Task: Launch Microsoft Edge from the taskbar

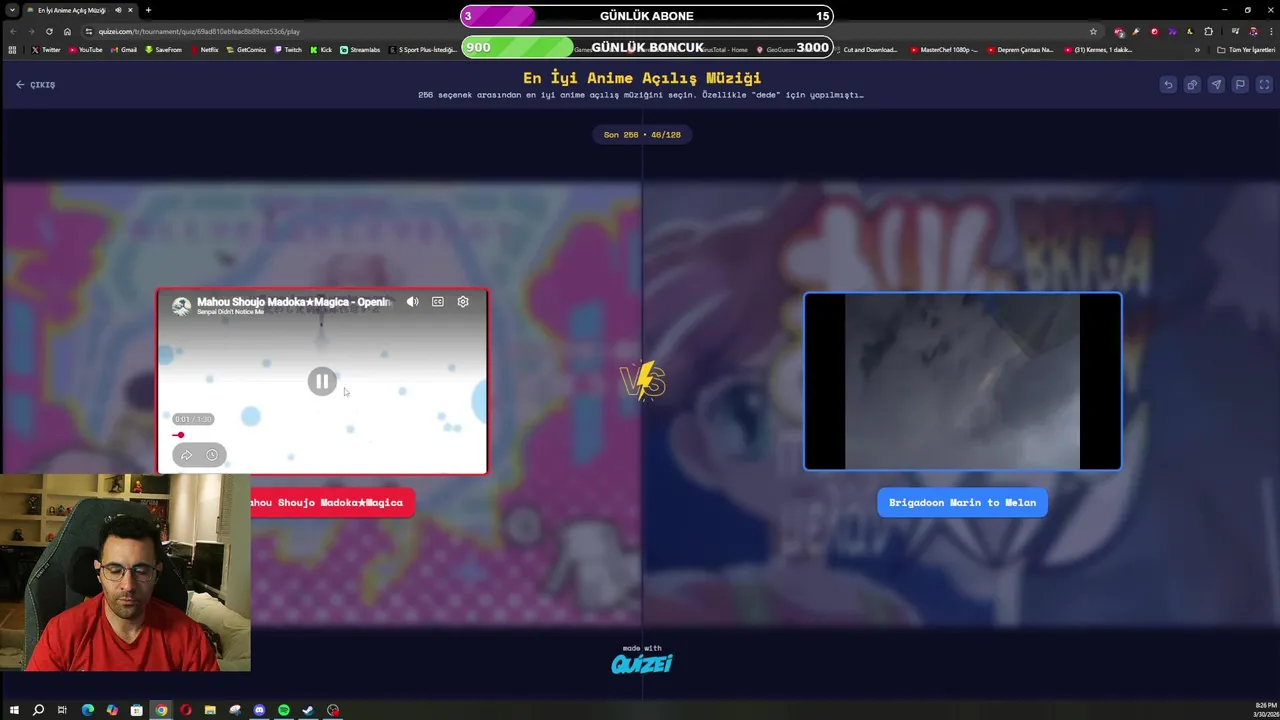Action: pos(87,710)
